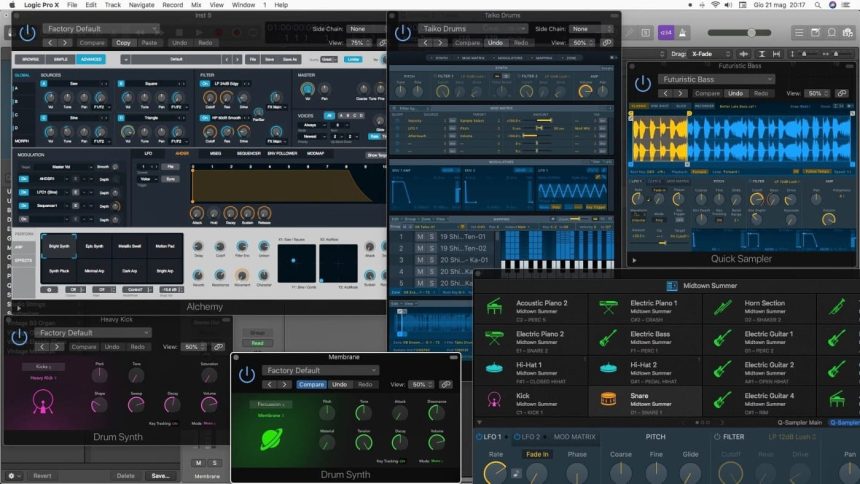
Task: Click the Kick drum icon in Midtown Summer
Action: (493, 400)
